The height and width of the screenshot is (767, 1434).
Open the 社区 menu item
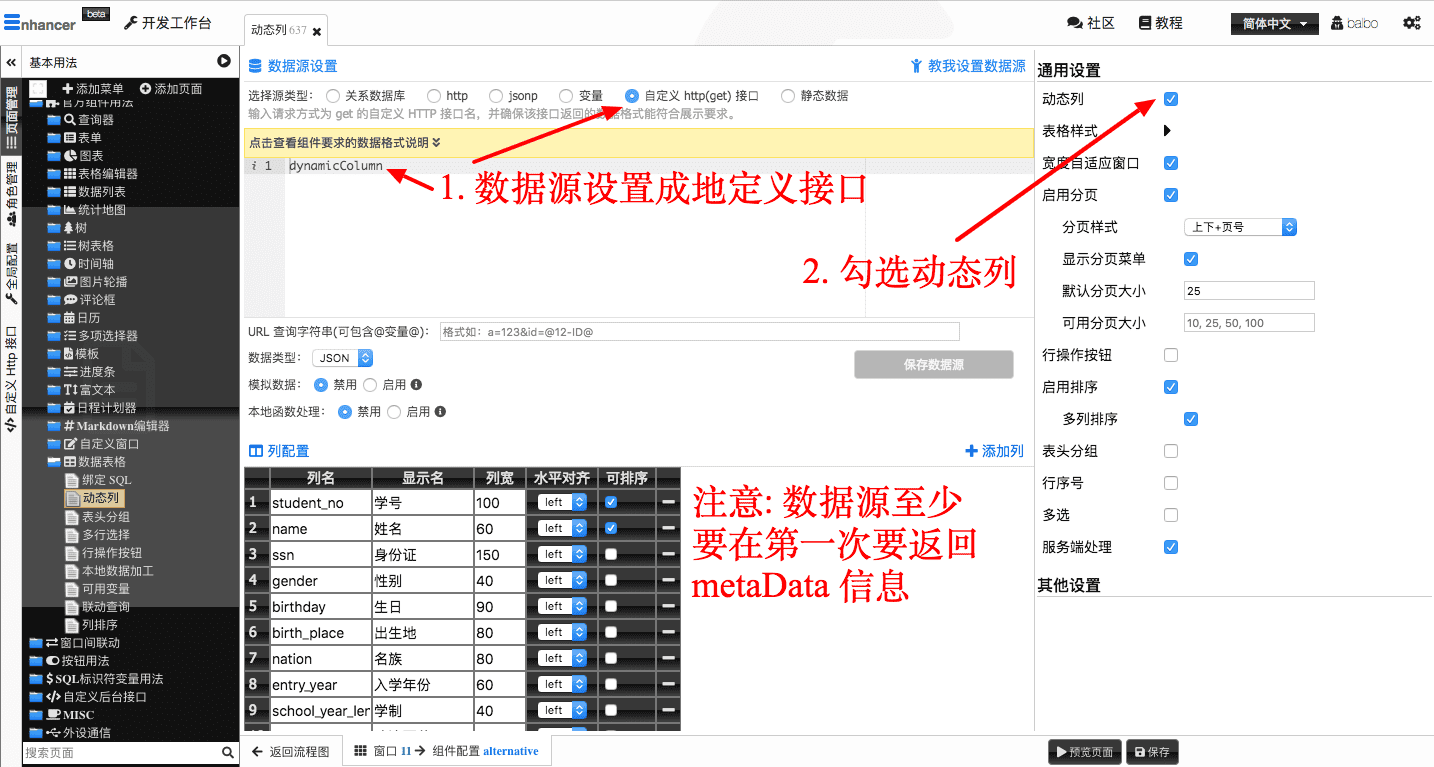pos(1091,23)
